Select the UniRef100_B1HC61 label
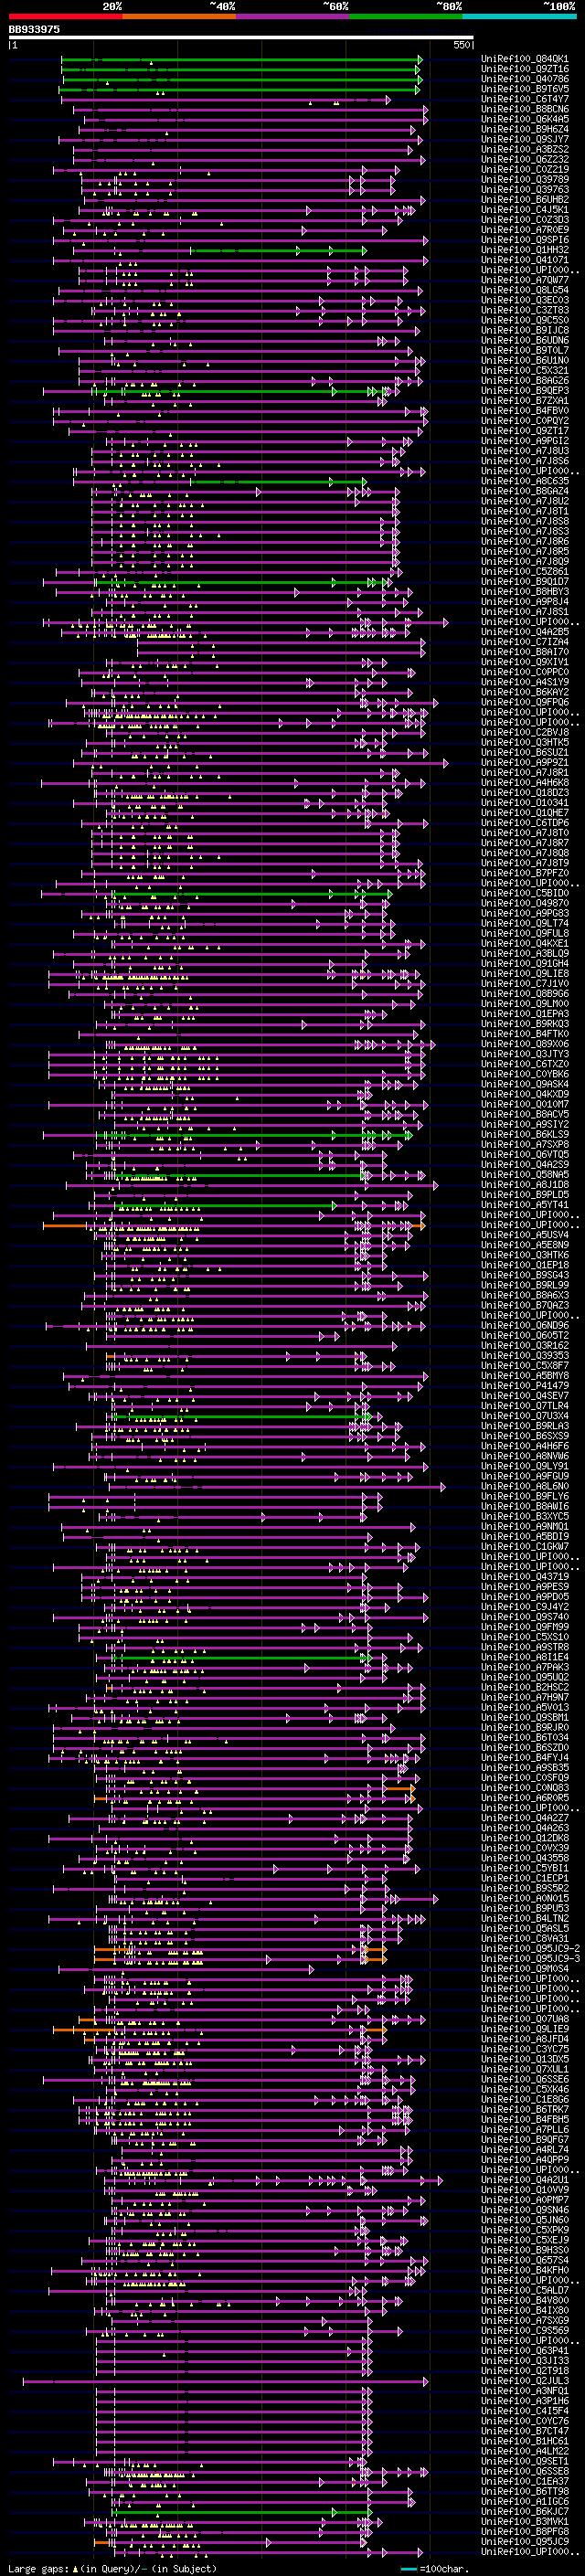The height and width of the screenshot is (2576, 585). click(x=525, y=2441)
